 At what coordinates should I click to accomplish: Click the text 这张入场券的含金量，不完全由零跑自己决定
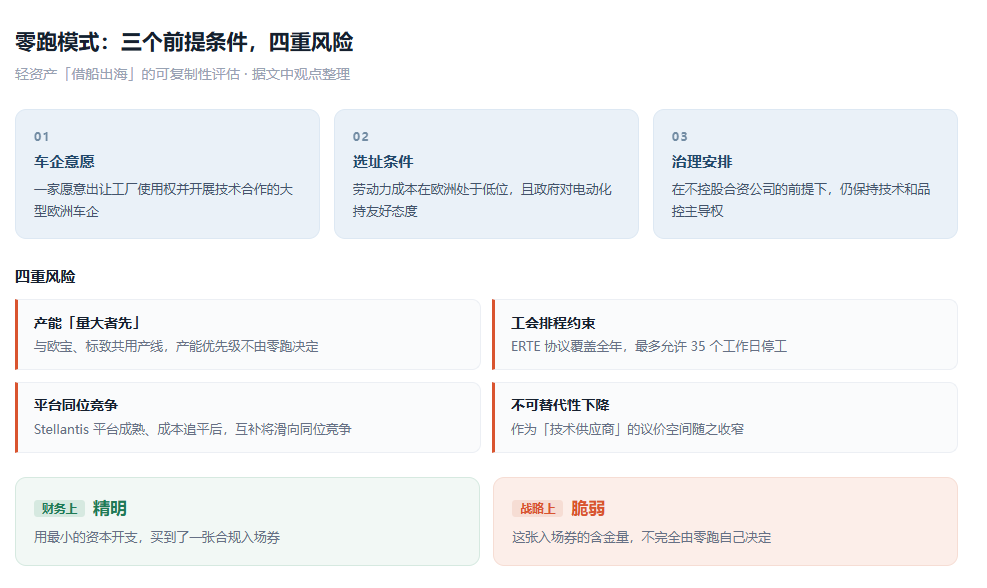click(641, 538)
